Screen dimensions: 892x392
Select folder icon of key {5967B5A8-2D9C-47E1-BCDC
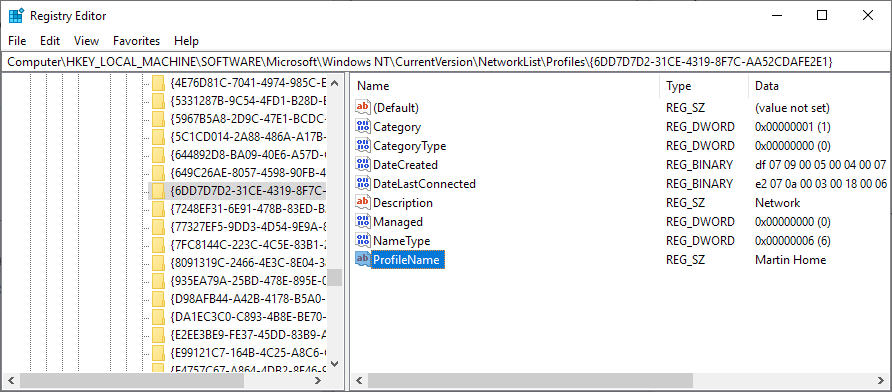pos(158,119)
